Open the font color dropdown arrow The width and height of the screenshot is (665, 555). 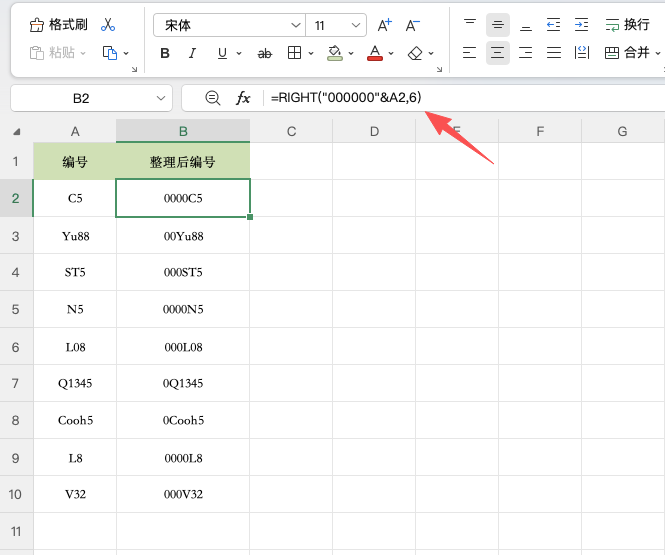click(391, 53)
